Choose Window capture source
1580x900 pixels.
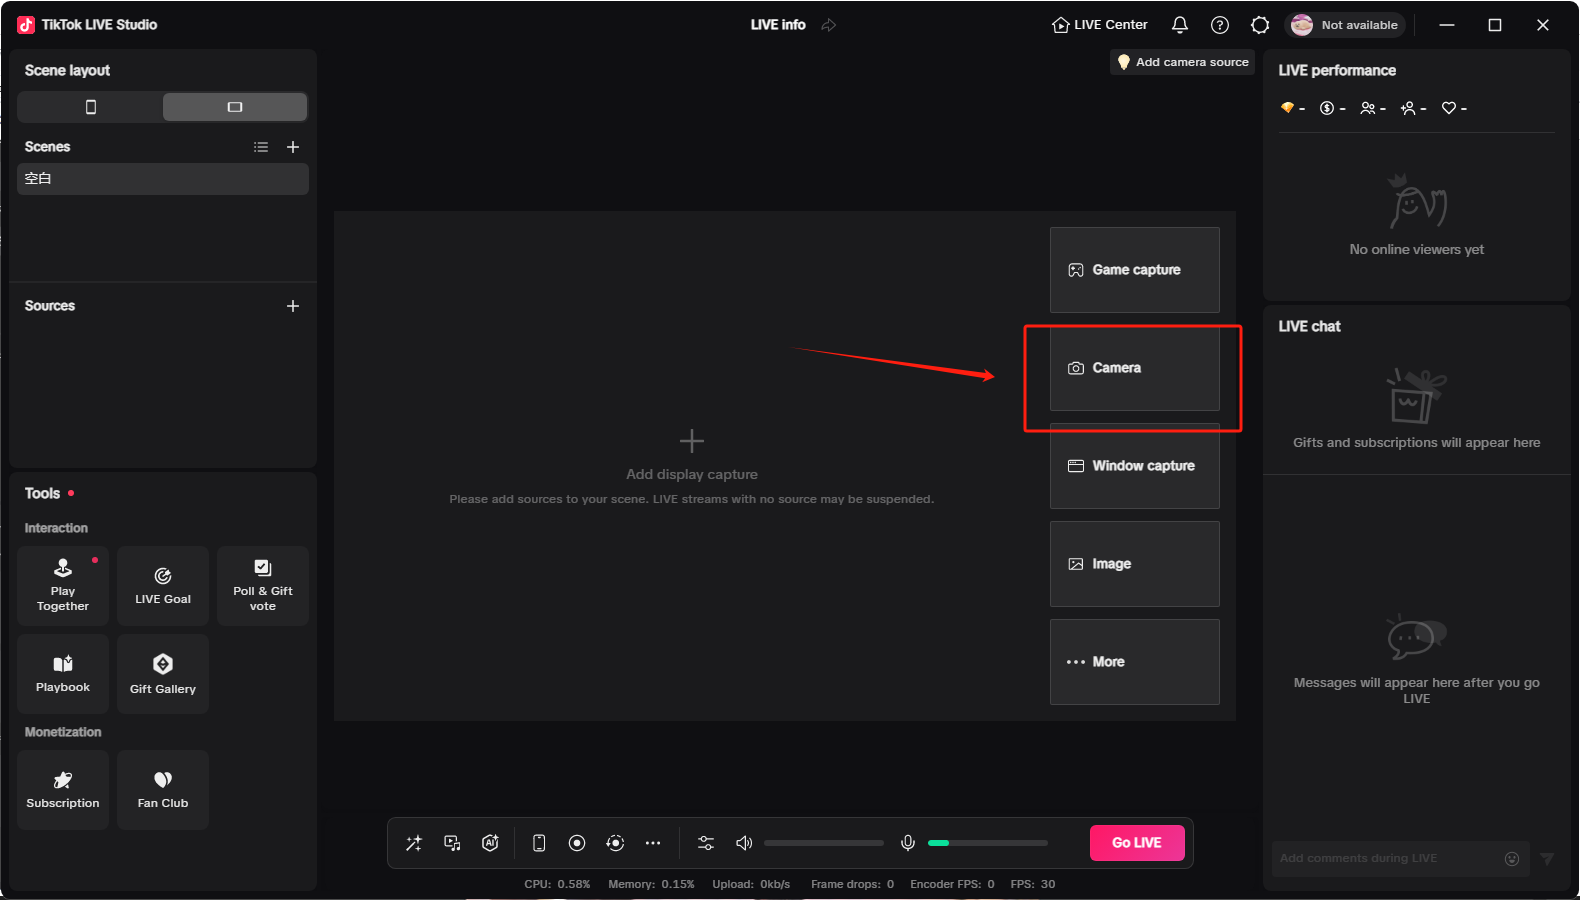(x=1135, y=466)
